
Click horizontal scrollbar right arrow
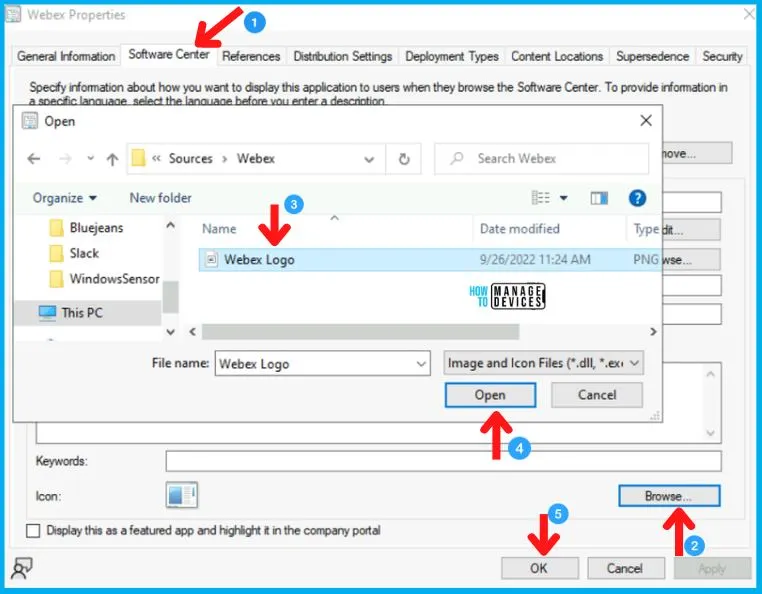(x=653, y=332)
